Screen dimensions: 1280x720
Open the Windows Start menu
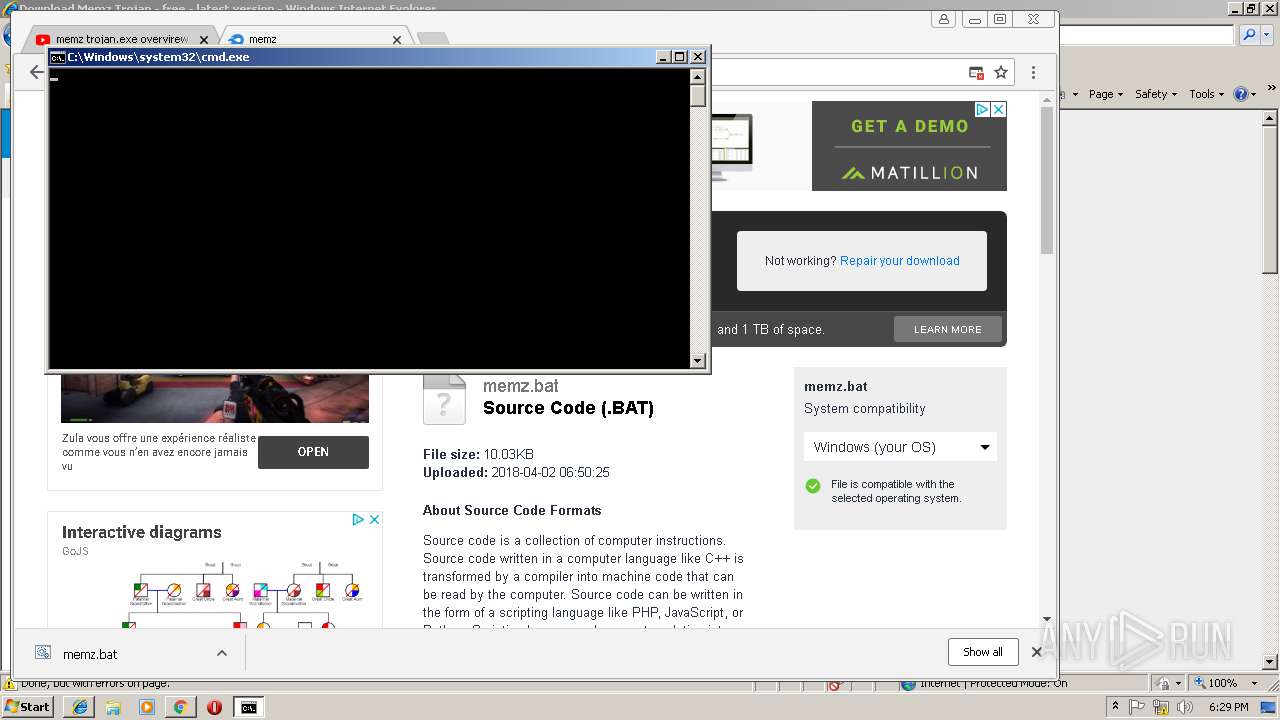(28, 707)
